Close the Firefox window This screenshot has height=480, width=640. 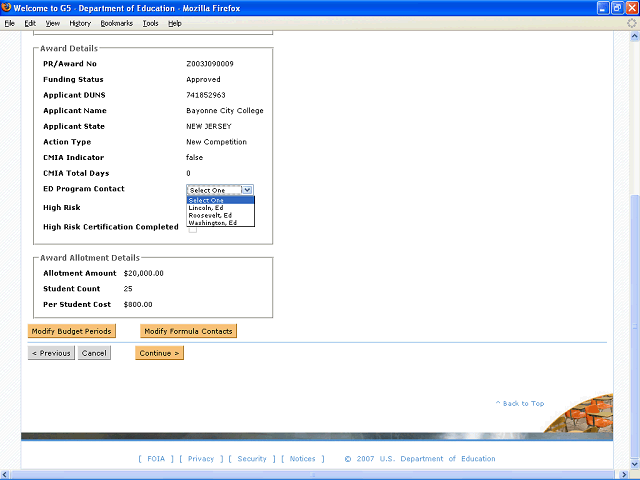pyautogui.click(x=632, y=8)
